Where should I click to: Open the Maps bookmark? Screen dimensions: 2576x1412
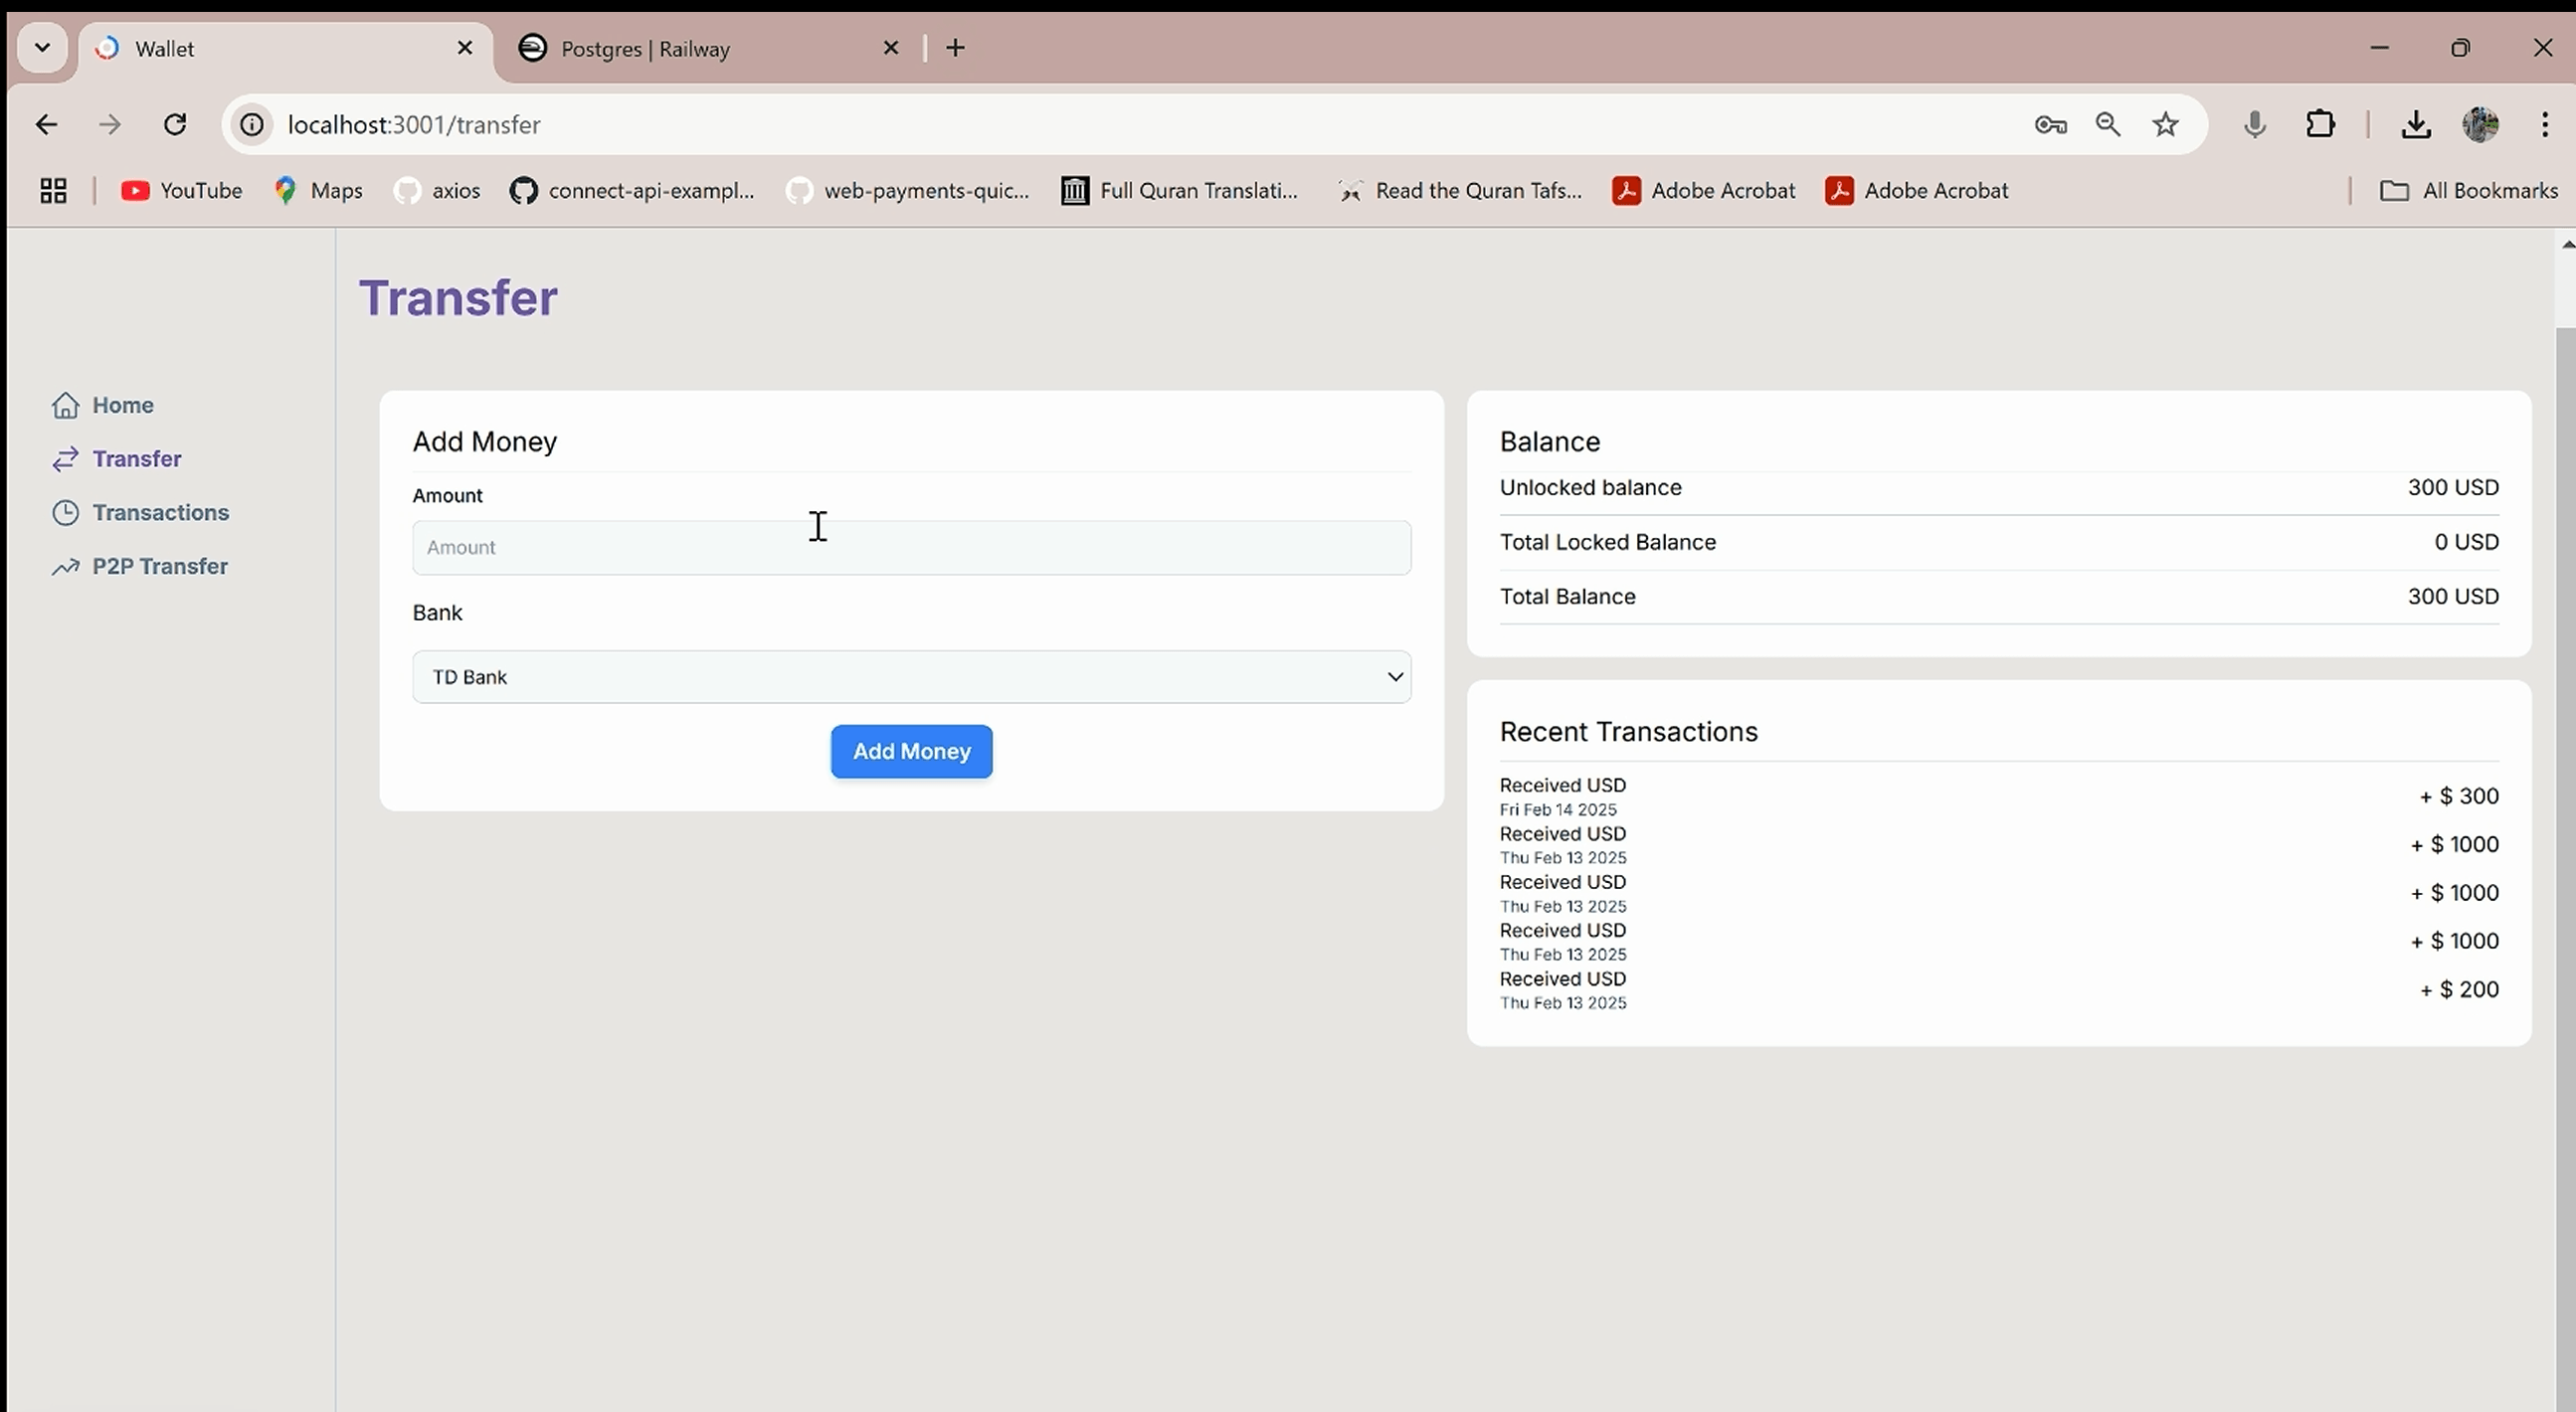317,190
